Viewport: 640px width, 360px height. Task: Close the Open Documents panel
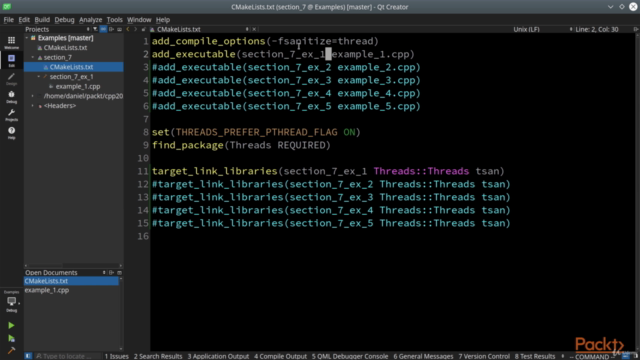tap(119, 273)
